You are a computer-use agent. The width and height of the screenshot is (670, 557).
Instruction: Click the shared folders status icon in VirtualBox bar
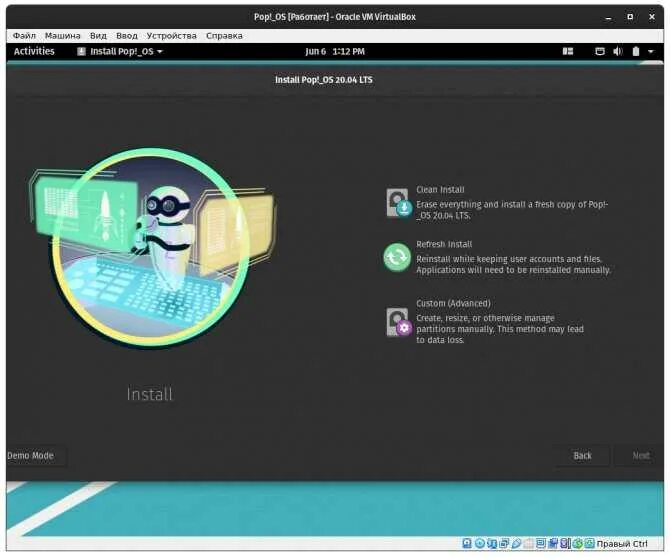(529, 543)
